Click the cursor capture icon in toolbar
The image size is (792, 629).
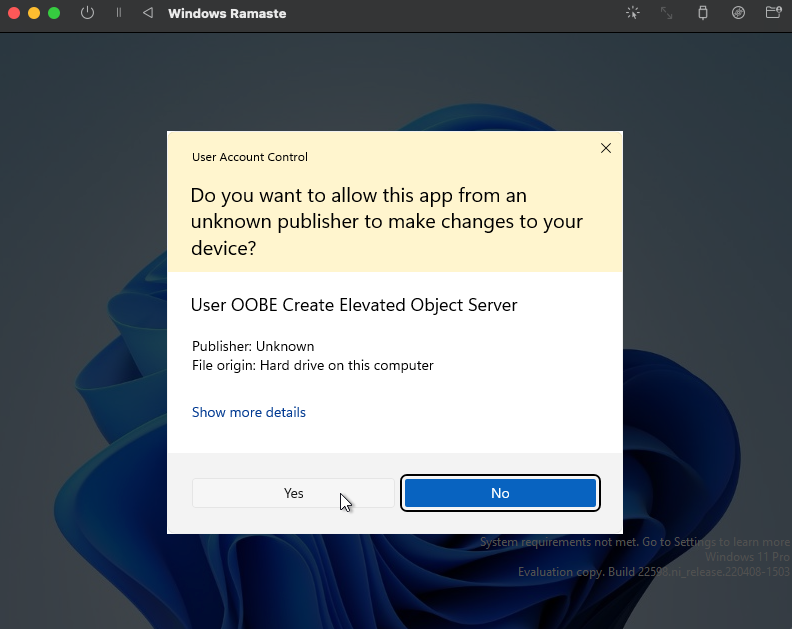tap(632, 13)
